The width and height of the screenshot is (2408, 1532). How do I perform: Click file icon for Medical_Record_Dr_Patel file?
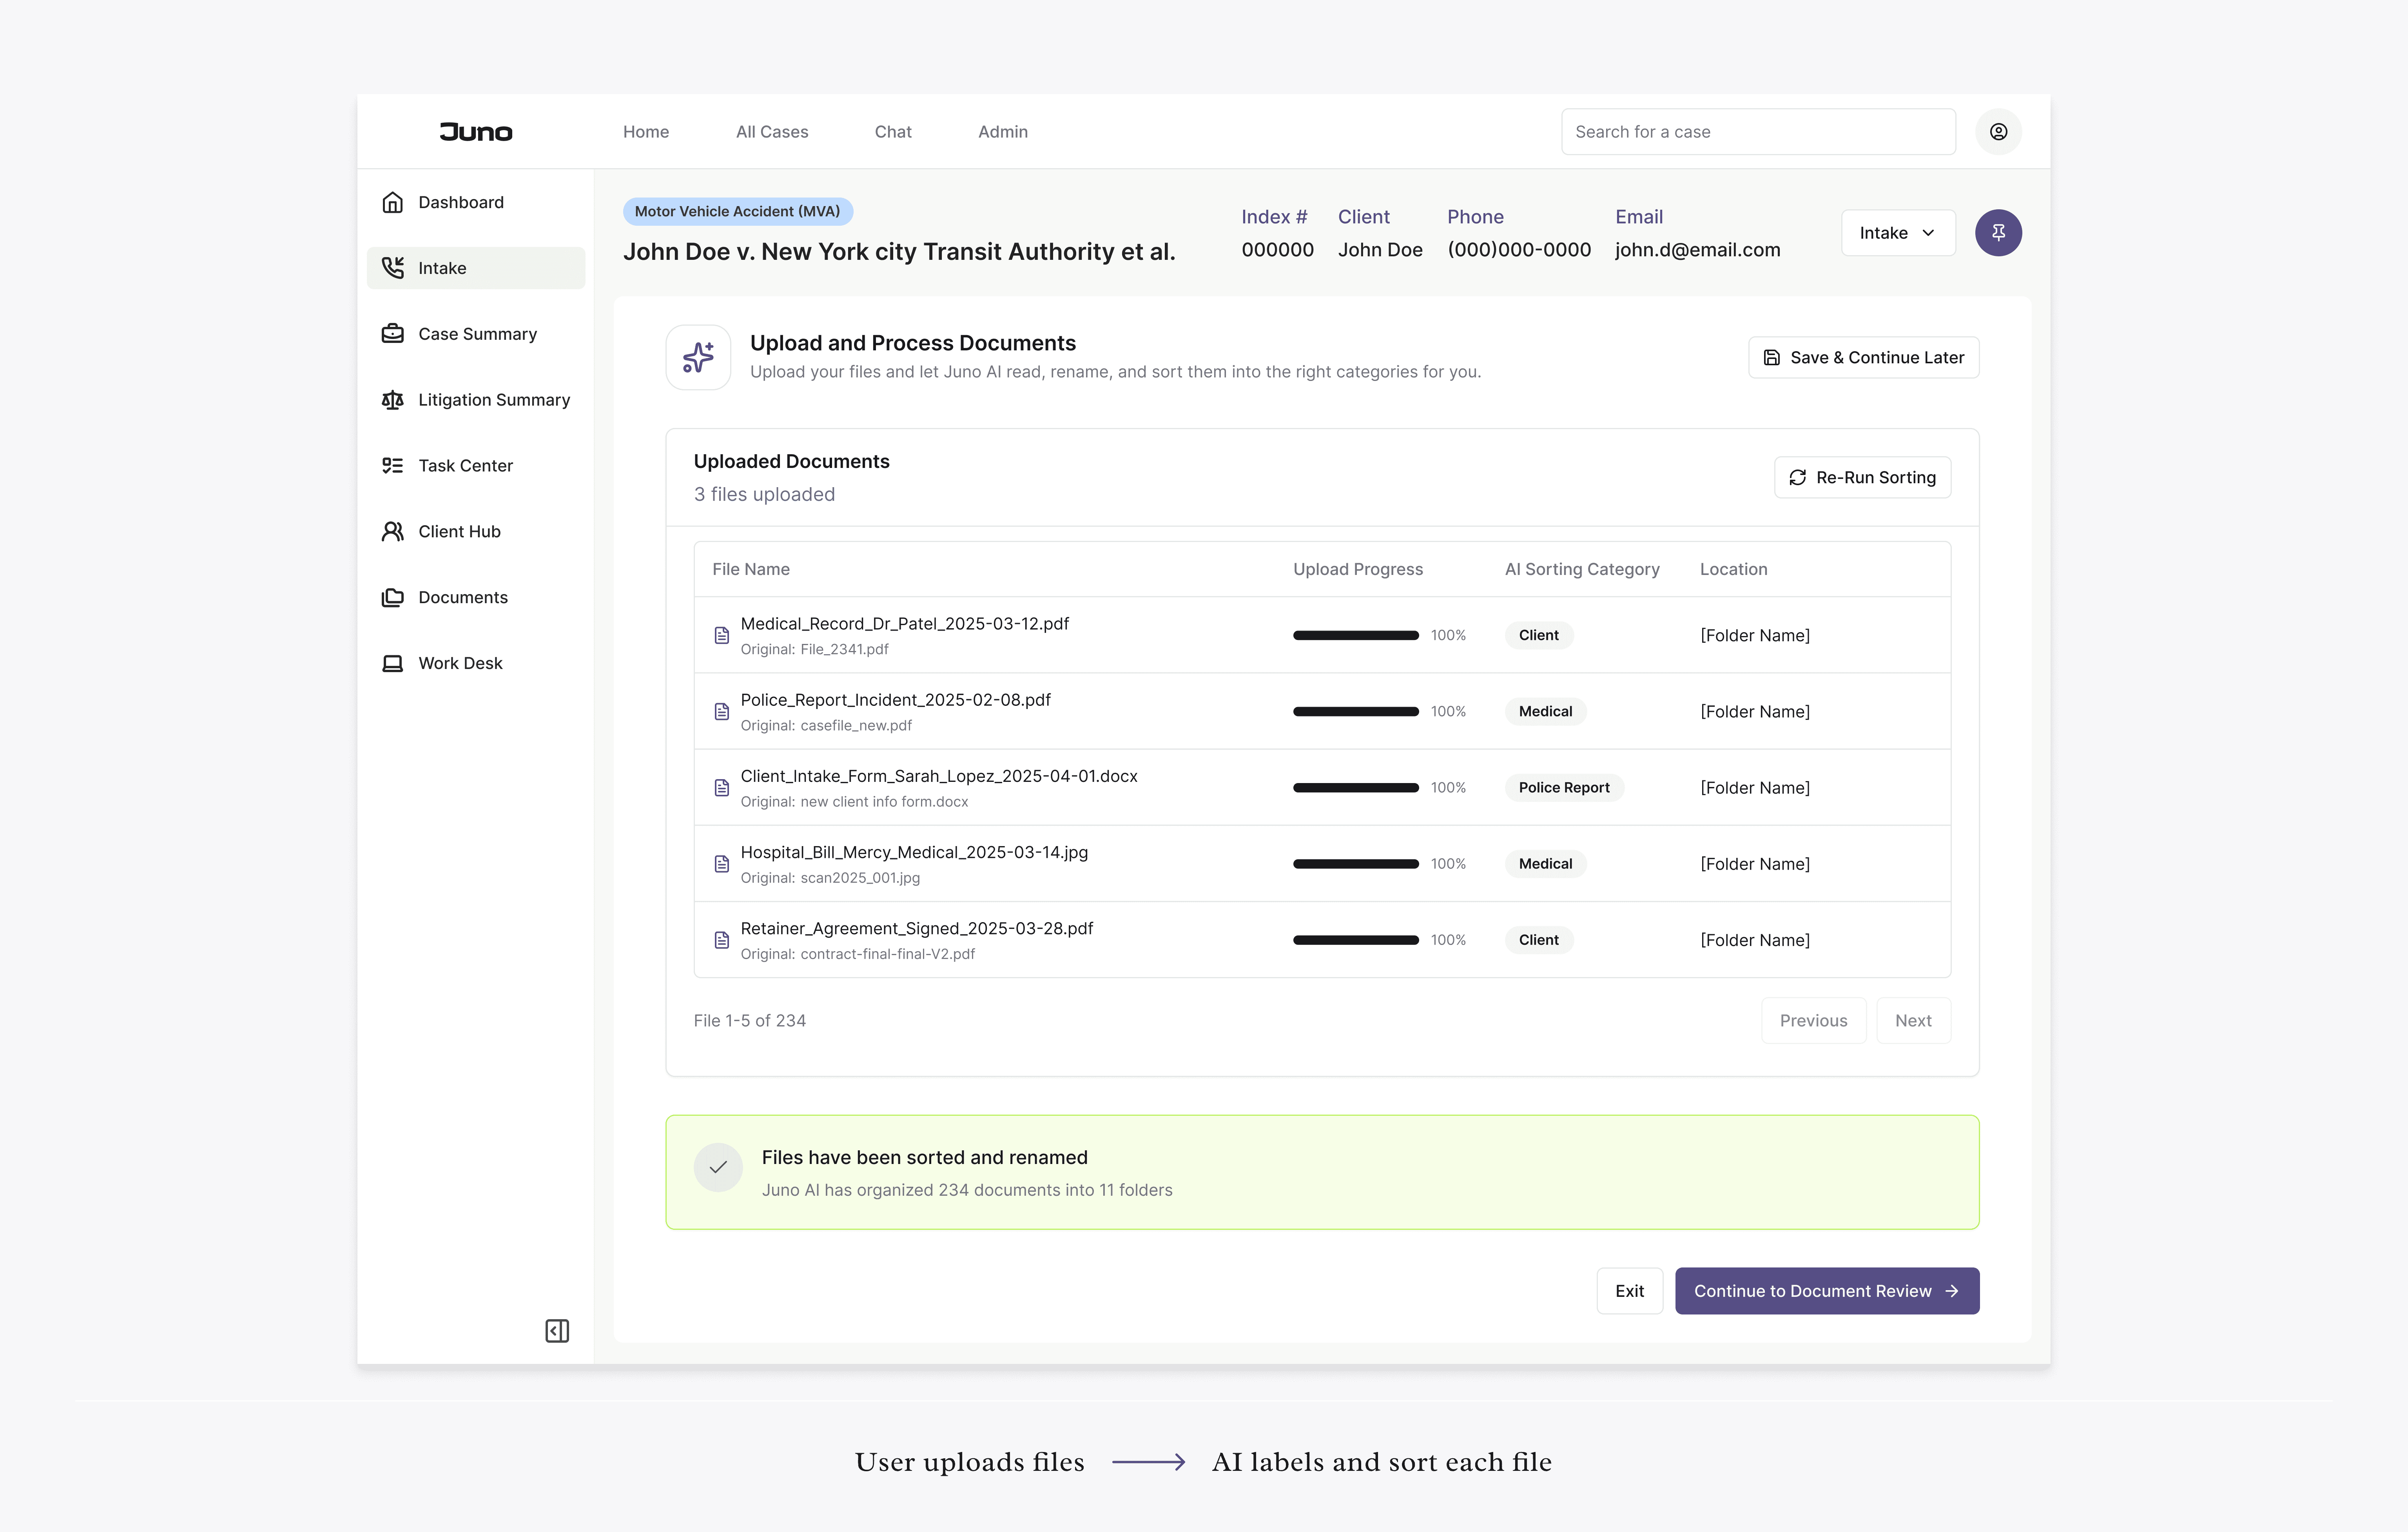coord(721,636)
